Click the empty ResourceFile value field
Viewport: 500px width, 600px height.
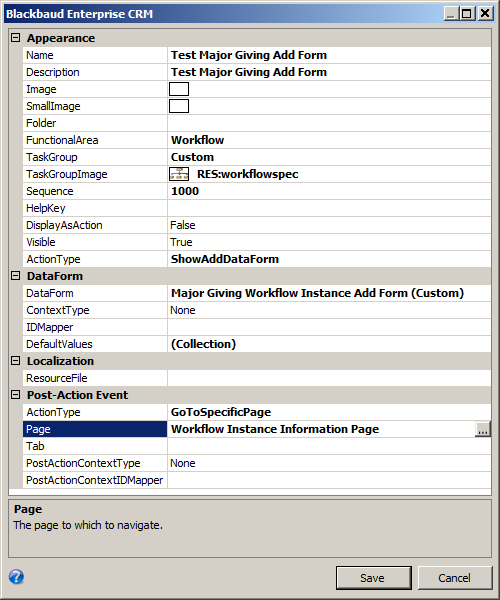tap(329, 378)
